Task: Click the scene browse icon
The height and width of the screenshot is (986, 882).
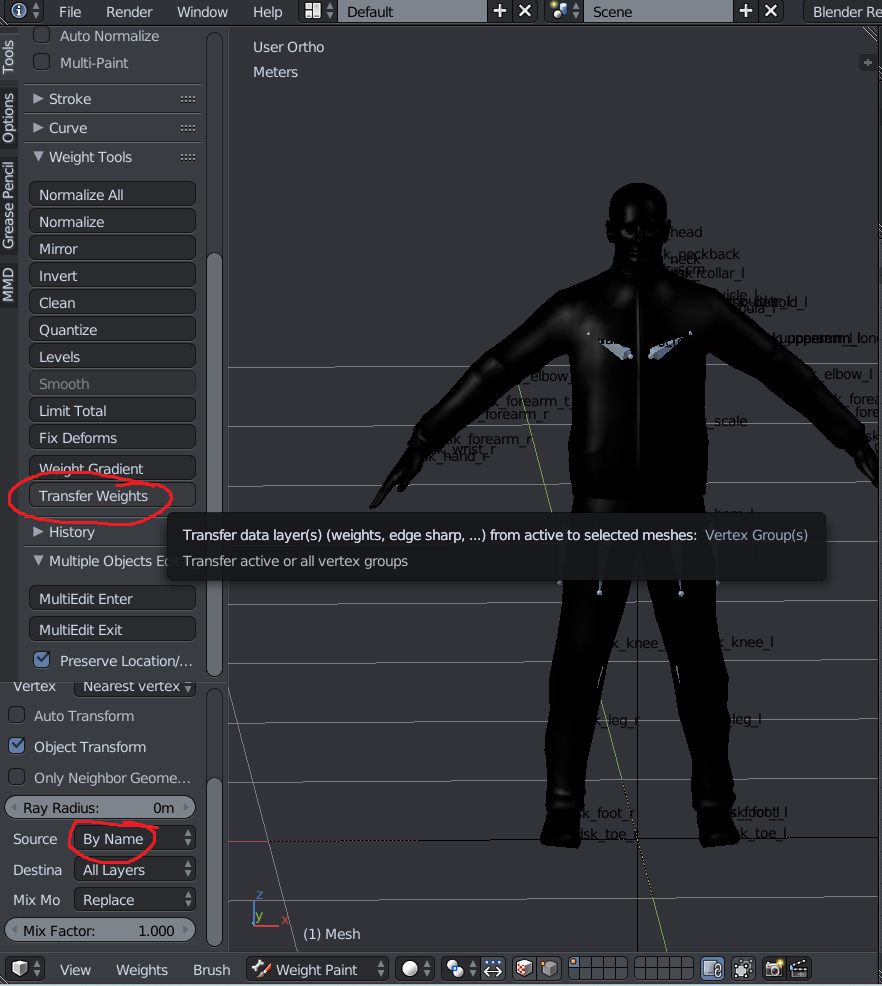Action: [x=564, y=11]
